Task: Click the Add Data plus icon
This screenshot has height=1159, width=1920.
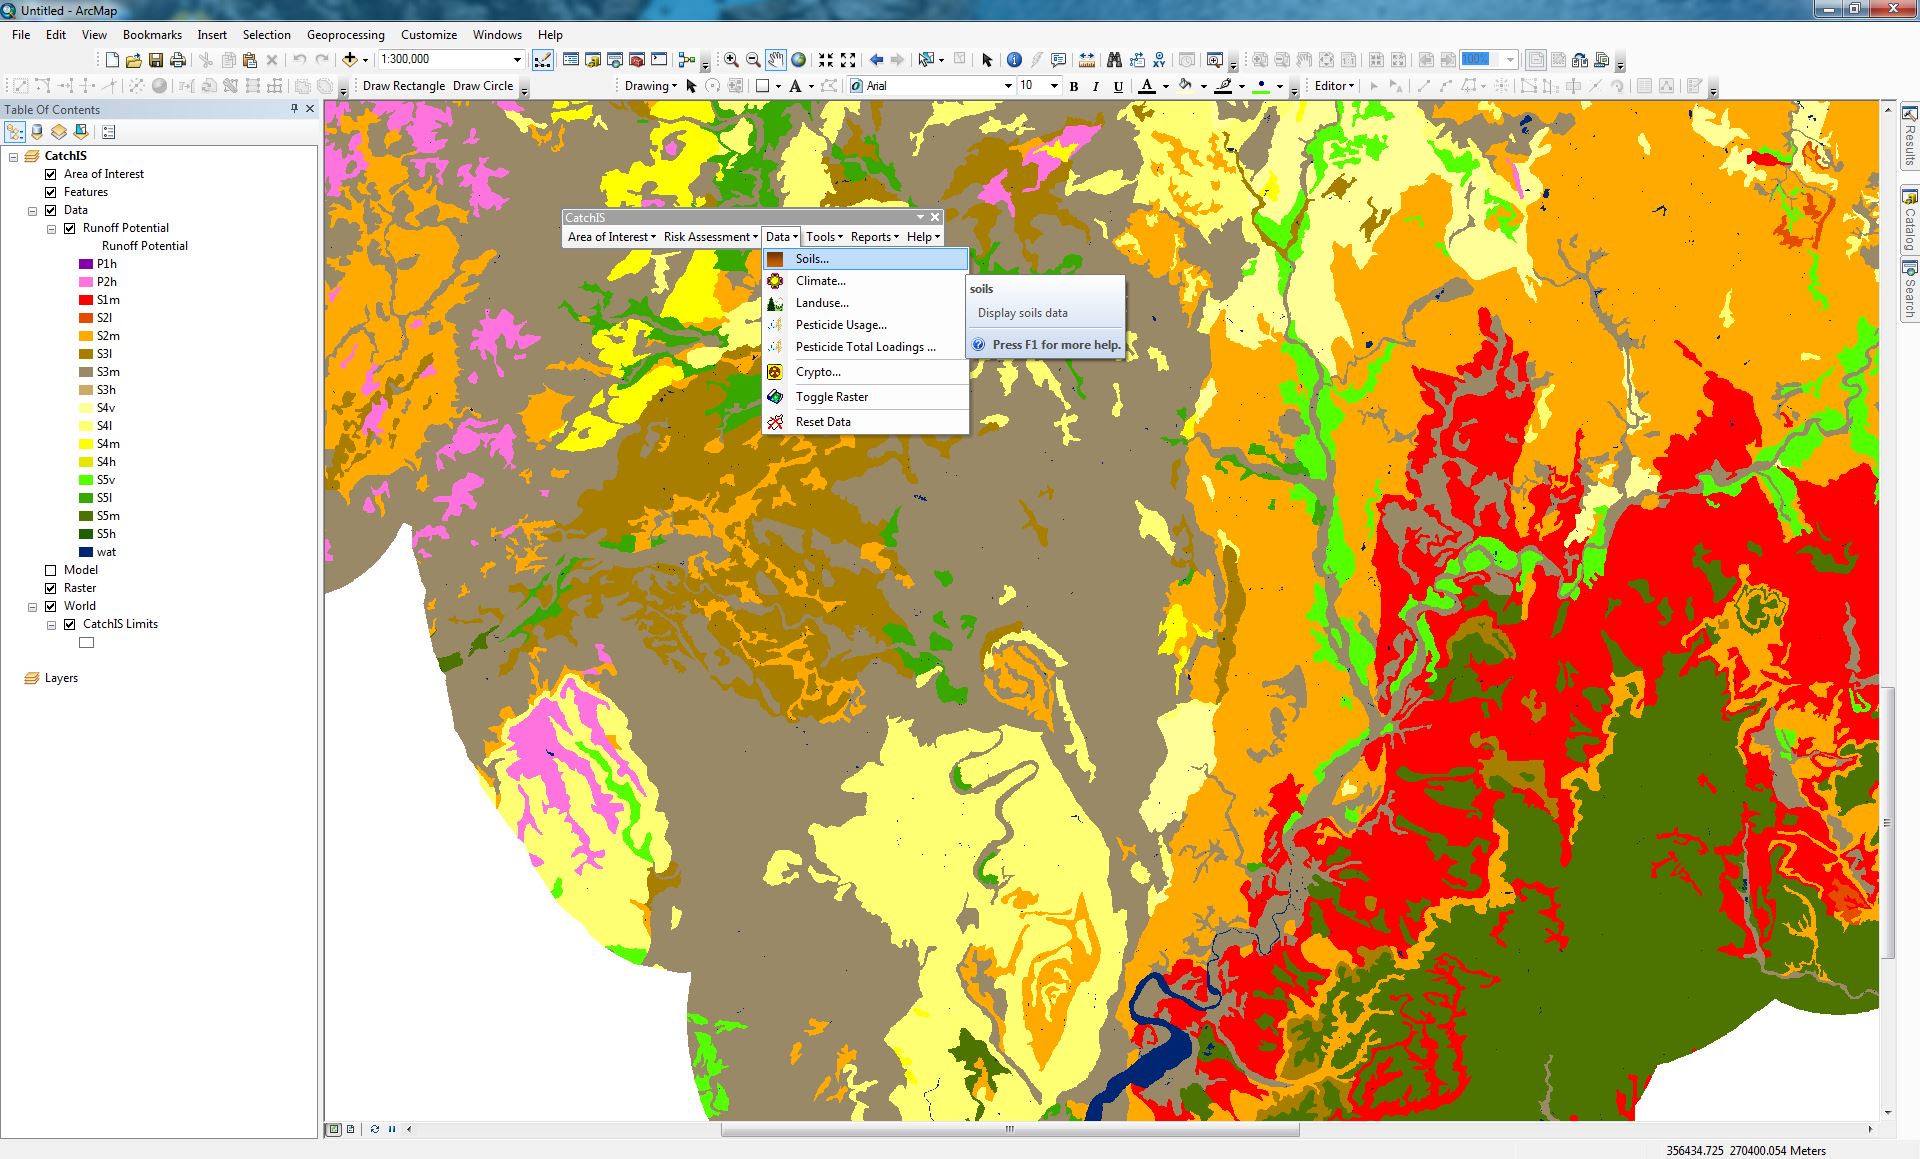Action: click(350, 60)
